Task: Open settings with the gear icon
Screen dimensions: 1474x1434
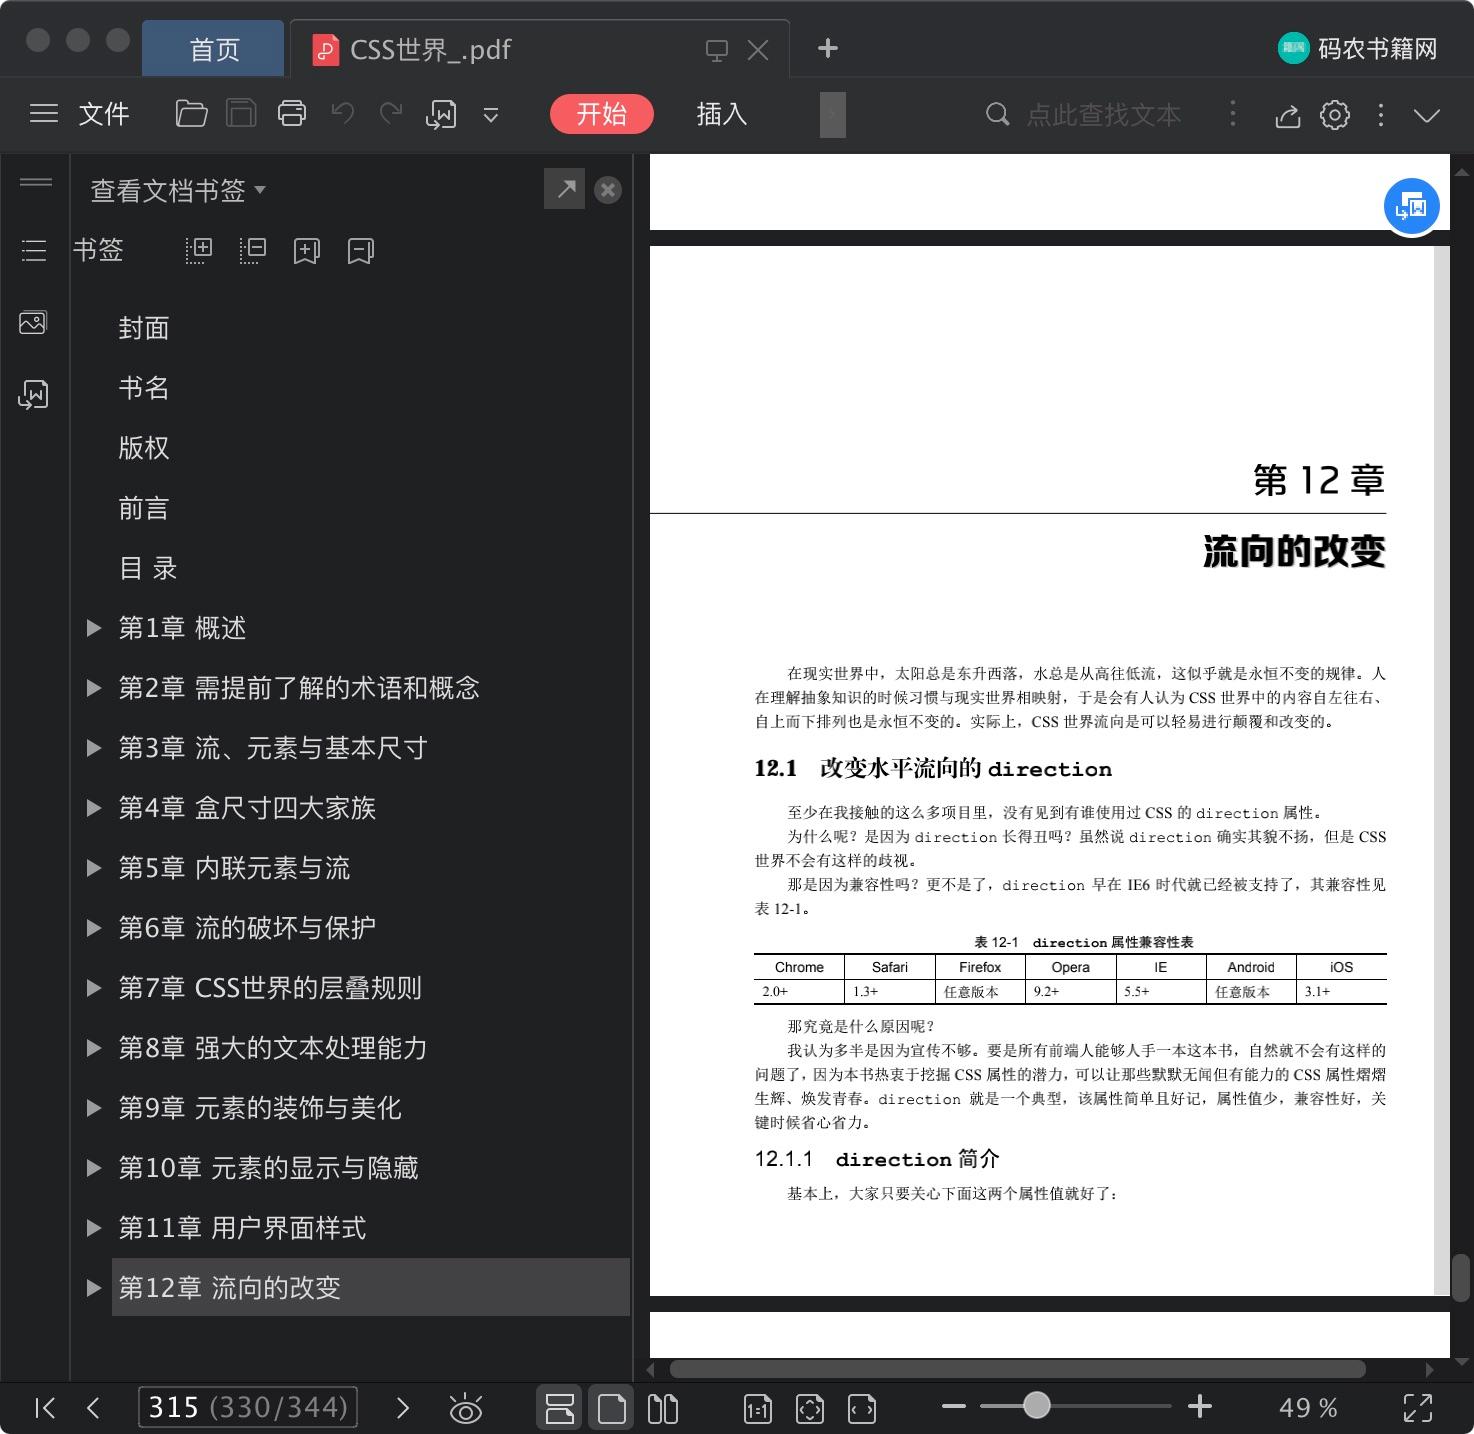Action: [x=1334, y=115]
